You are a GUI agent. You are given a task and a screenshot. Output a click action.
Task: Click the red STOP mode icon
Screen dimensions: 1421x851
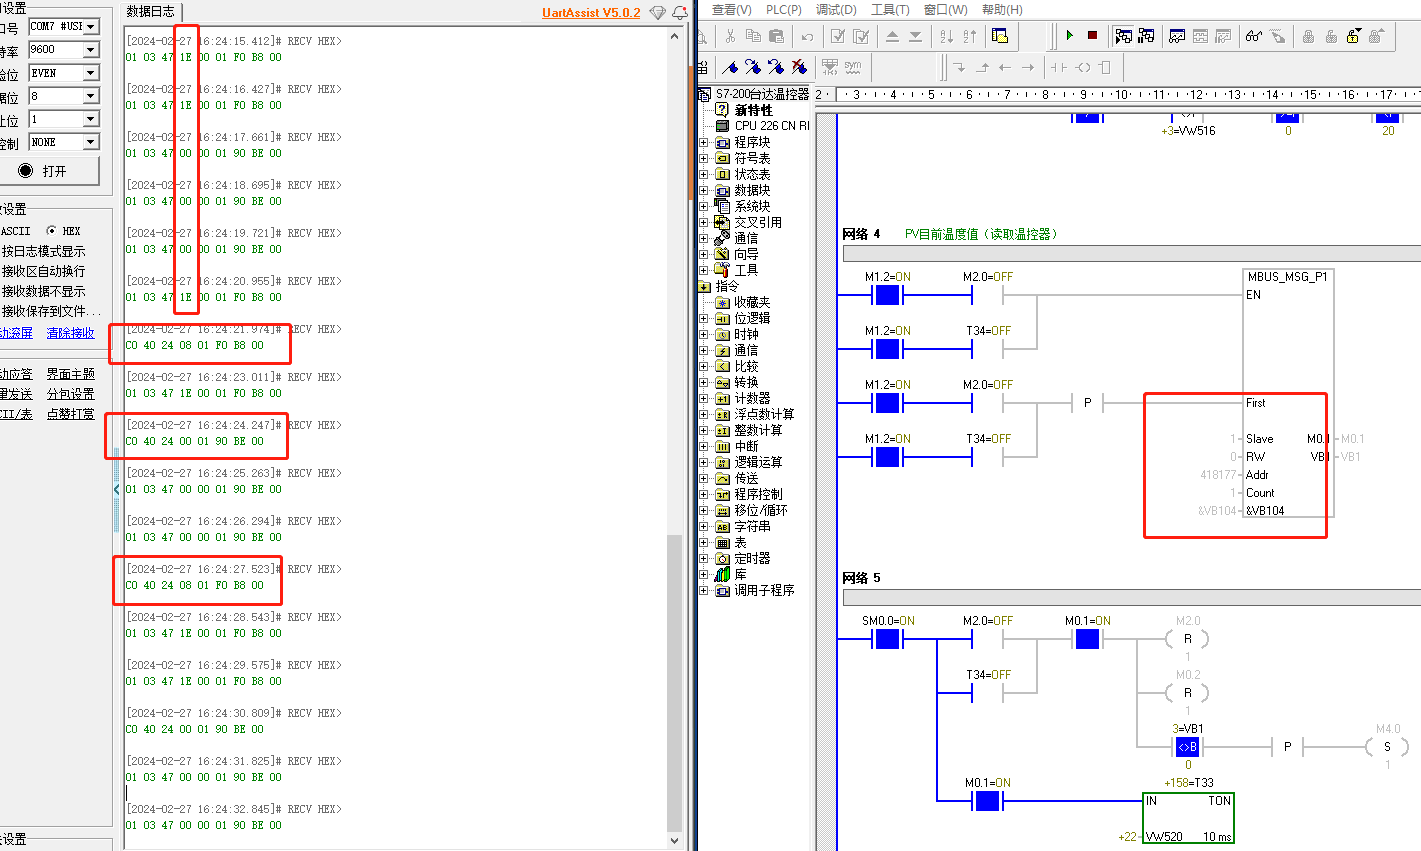click(x=1092, y=36)
